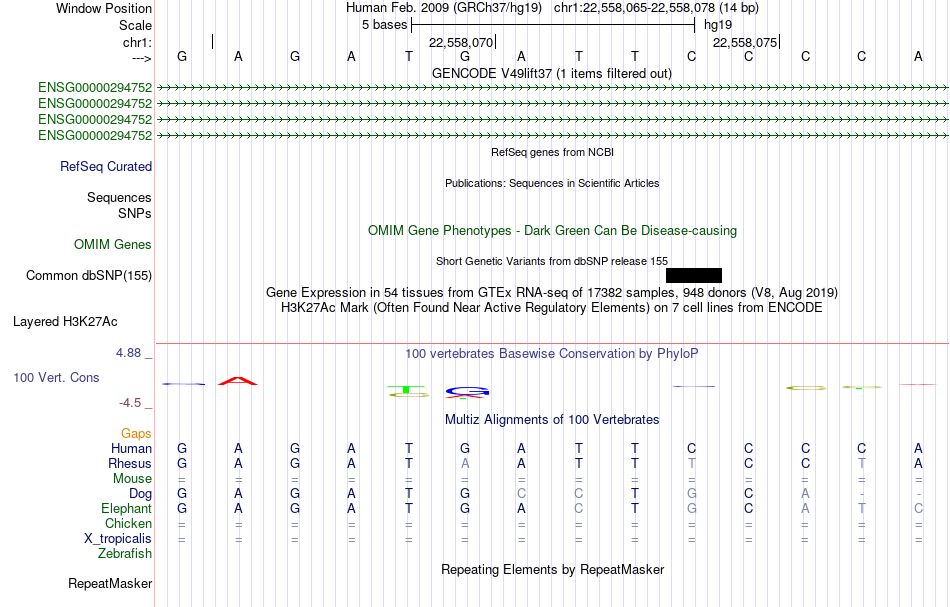The width and height of the screenshot is (950, 607).
Task: Click the Window Position track label
Action: tap(104, 8)
